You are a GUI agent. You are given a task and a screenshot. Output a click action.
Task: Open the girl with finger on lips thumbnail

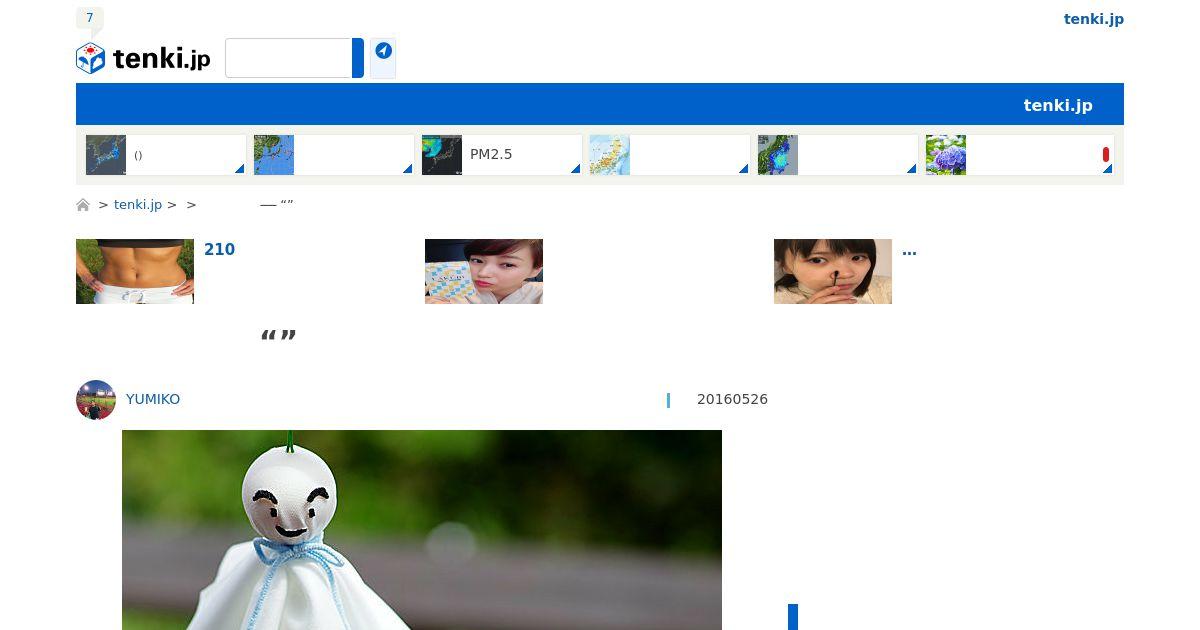(833, 271)
